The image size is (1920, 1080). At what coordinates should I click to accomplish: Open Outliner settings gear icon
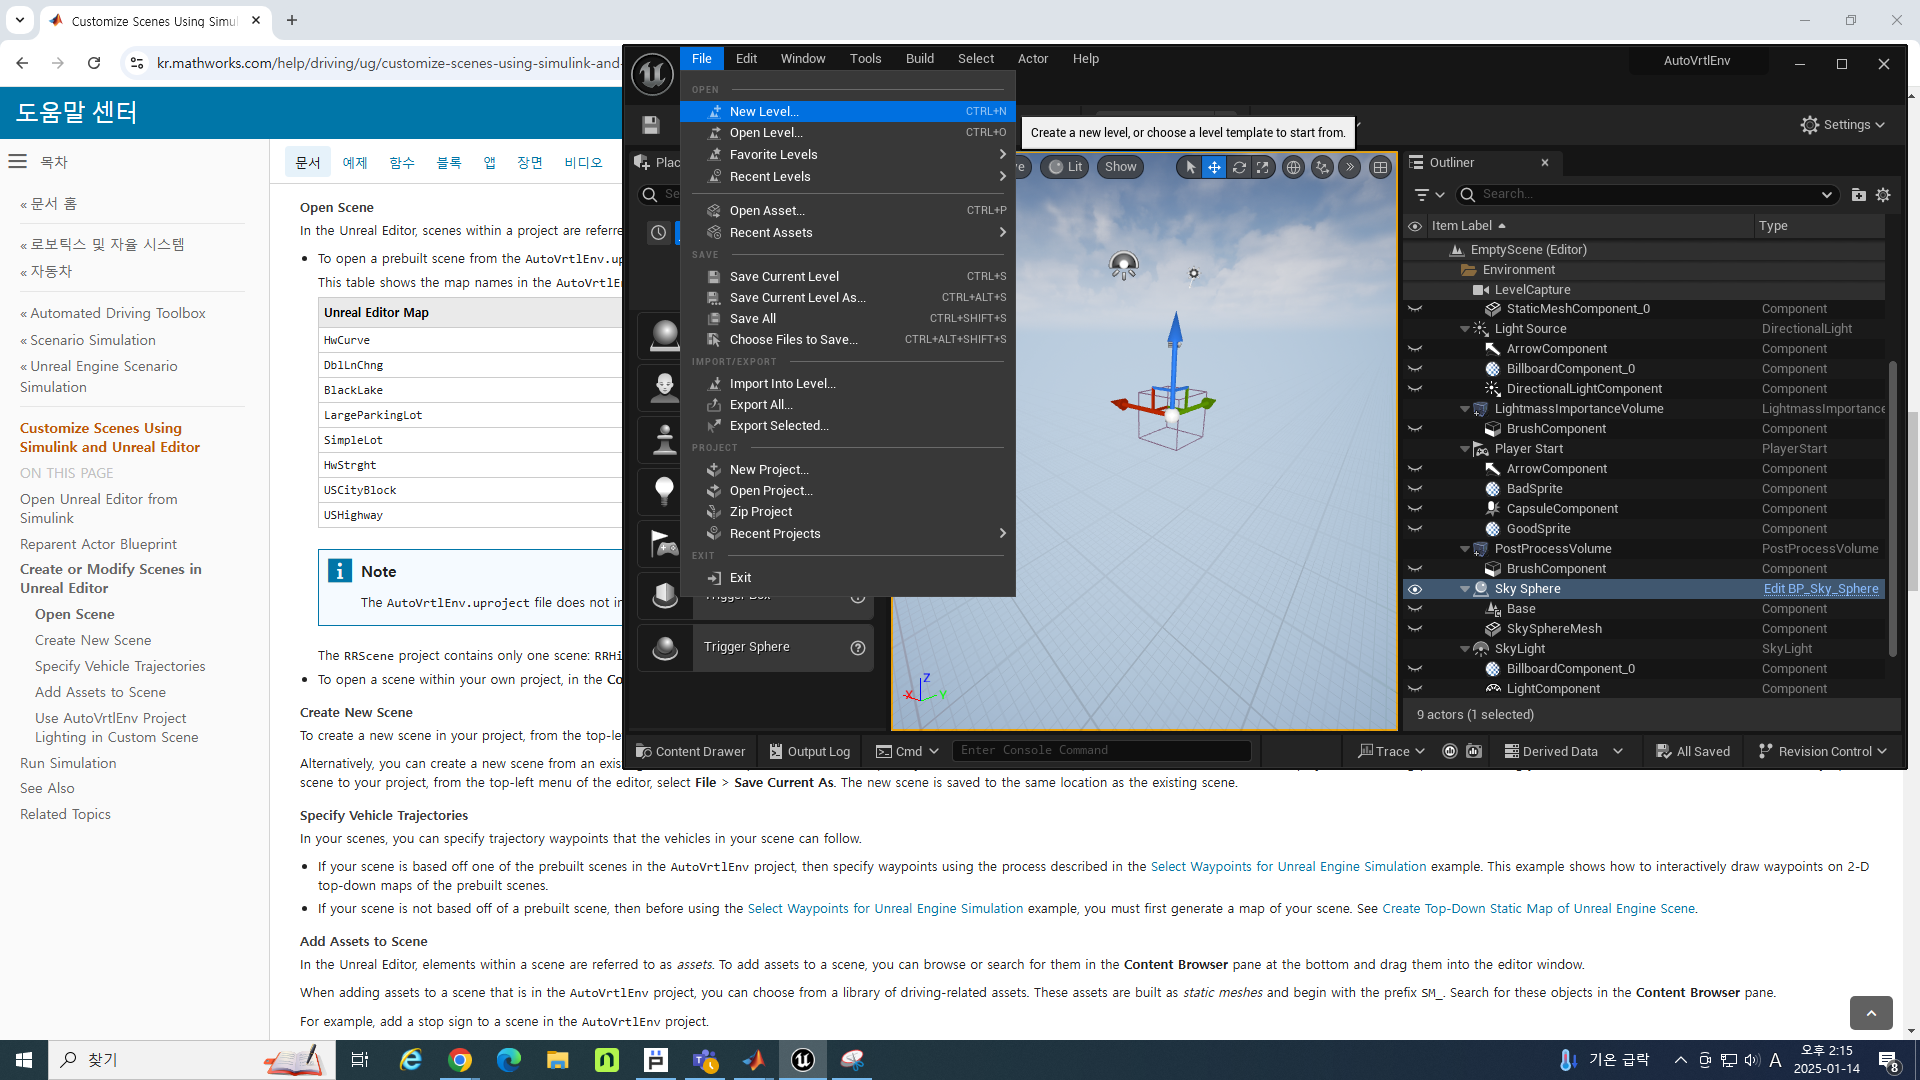pos(1883,194)
